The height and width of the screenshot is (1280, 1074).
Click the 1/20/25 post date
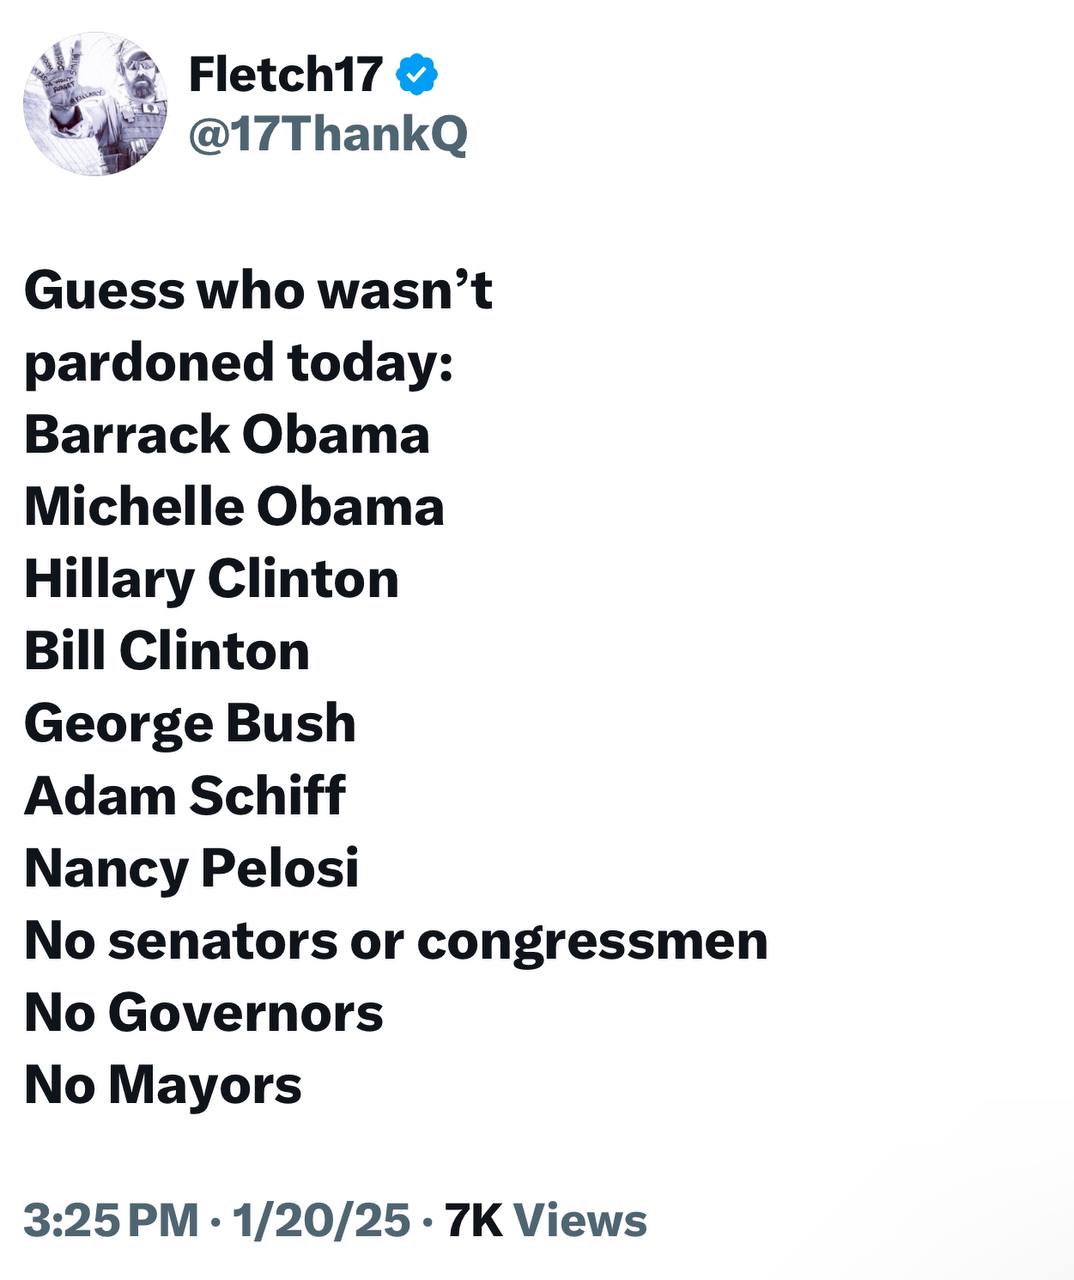pos(320,1220)
